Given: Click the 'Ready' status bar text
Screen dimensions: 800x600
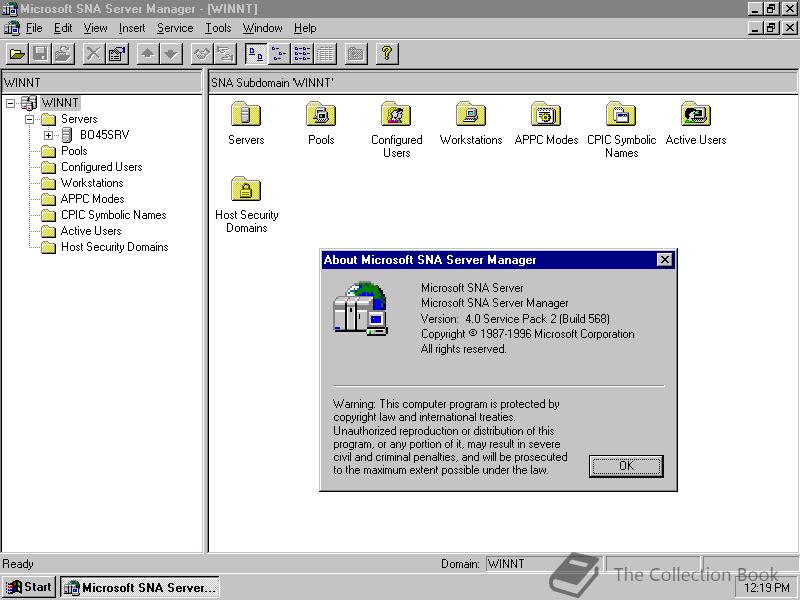Looking at the screenshot, I should [x=18, y=564].
